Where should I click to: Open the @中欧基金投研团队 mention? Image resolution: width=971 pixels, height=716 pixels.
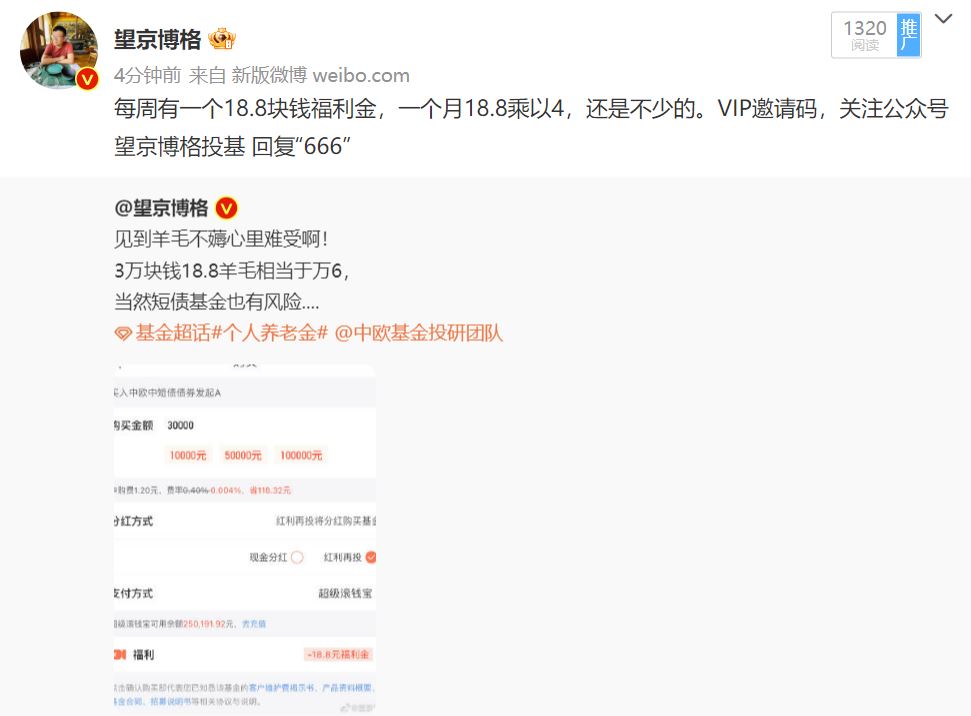419,333
